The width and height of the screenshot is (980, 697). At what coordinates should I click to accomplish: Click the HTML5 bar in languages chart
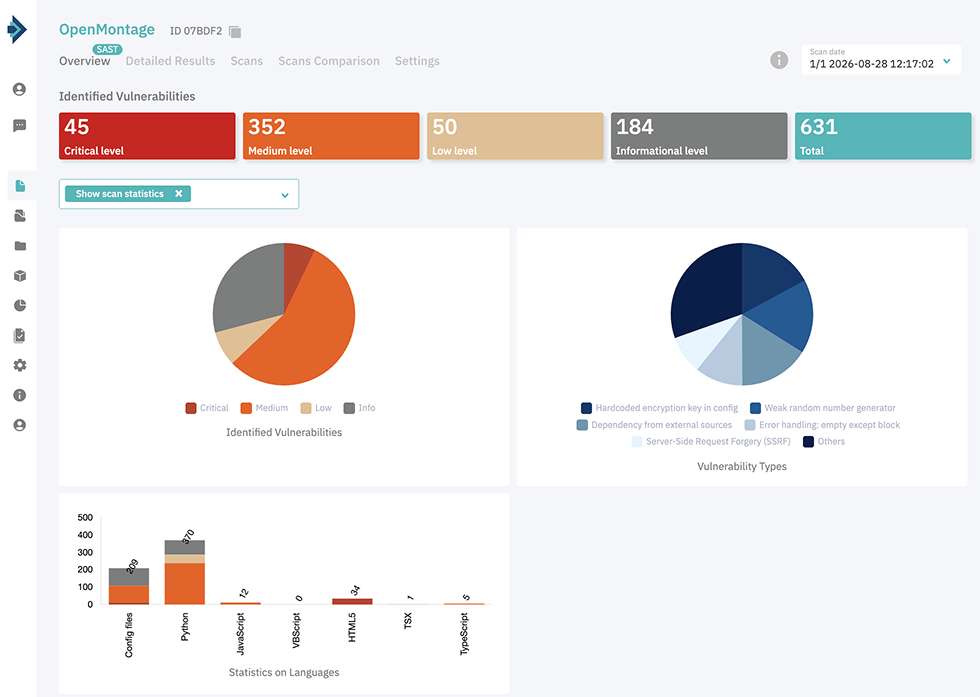click(x=352, y=601)
